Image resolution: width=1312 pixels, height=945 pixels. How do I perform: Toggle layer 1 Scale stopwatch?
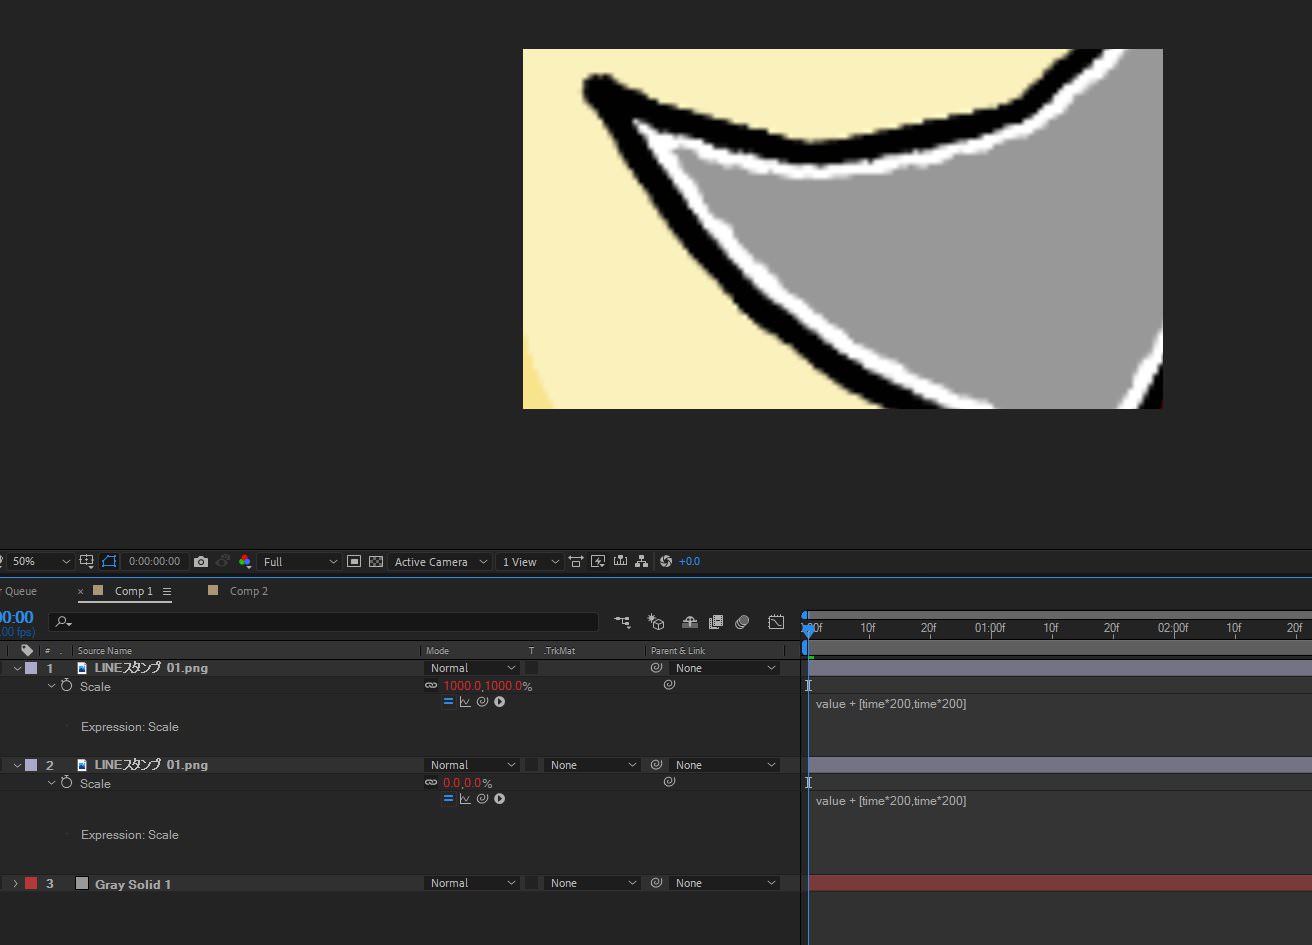(x=67, y=686)
